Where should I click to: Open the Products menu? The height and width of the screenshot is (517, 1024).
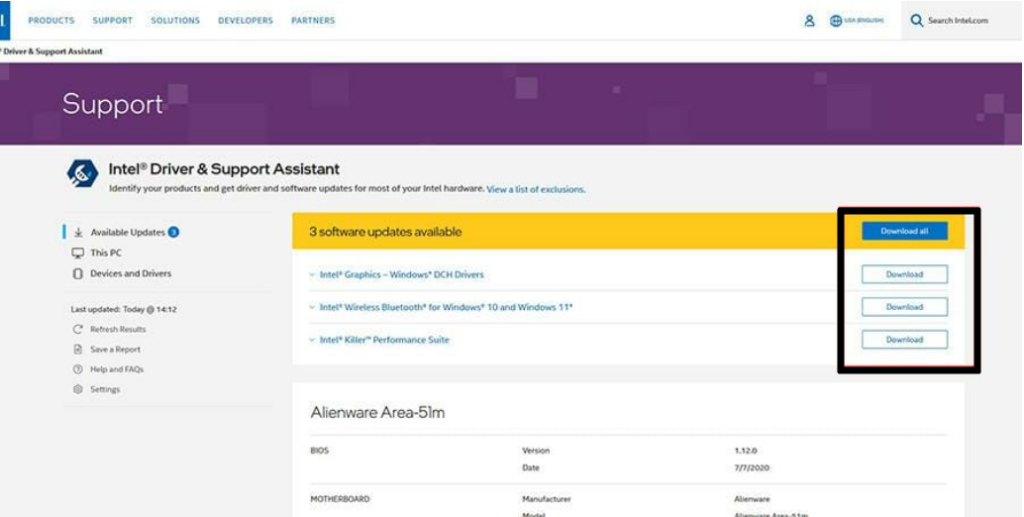(x=51, y=21)
